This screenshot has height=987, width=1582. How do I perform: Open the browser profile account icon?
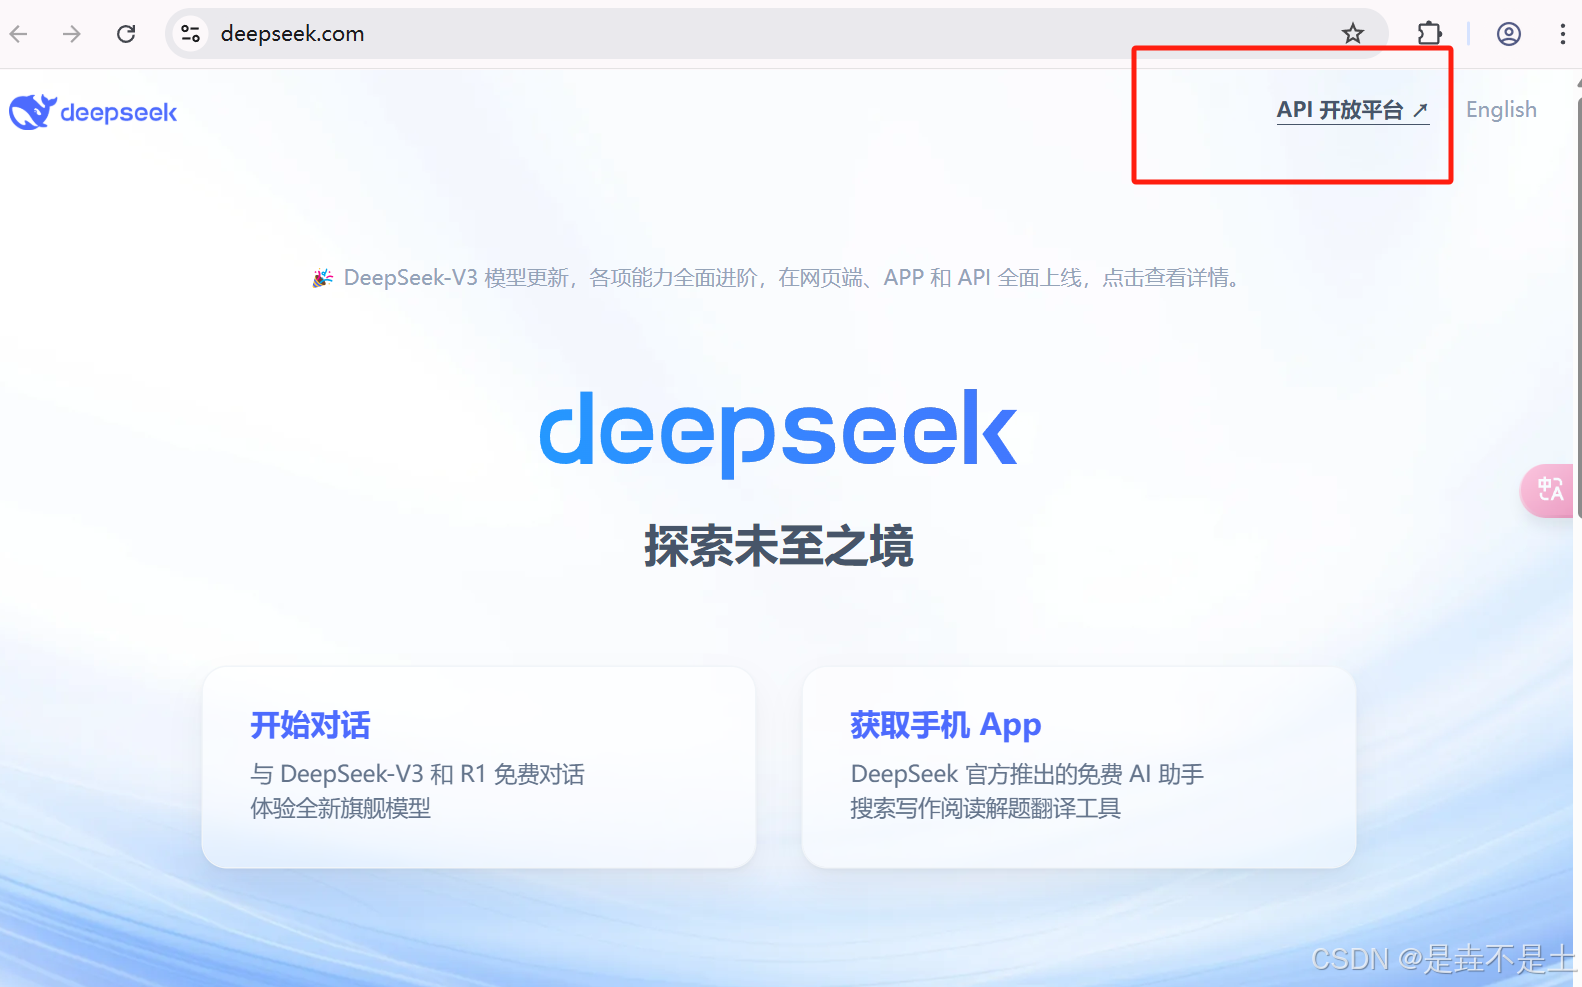(x=1509, y=34)
